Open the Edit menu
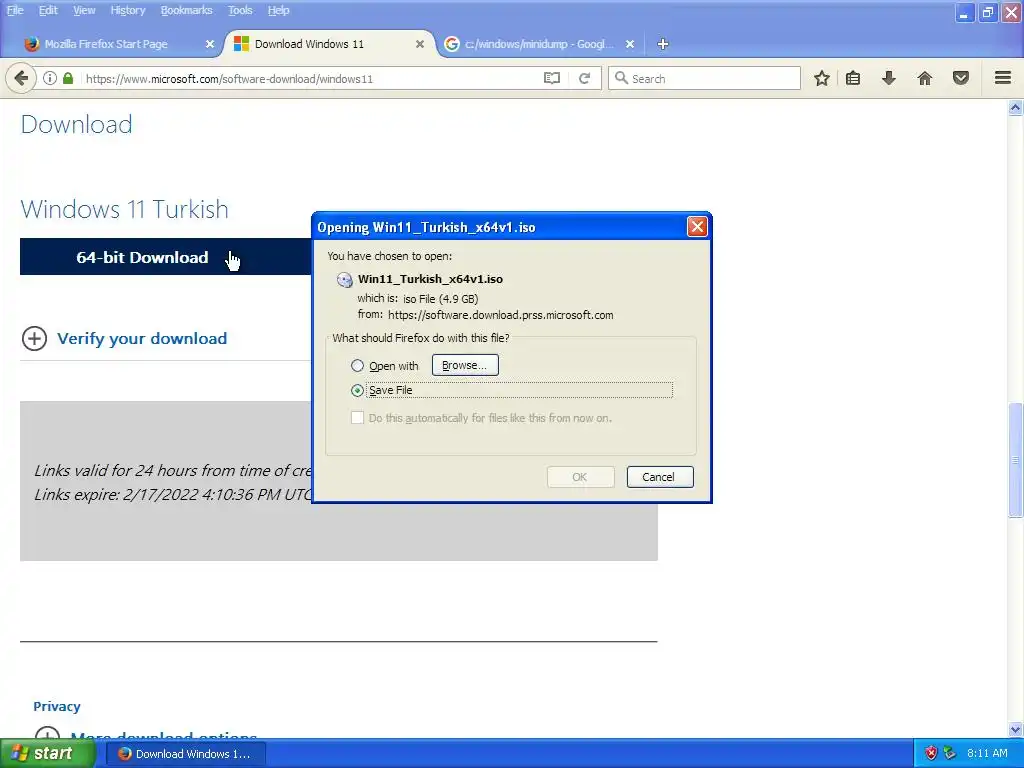 (x=48, y=10)
